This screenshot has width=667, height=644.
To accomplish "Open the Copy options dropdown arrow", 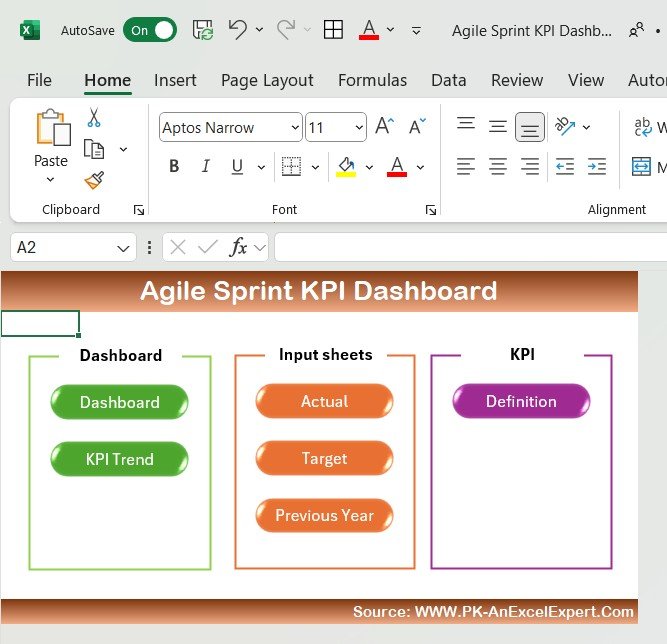I will coord(123,149).
